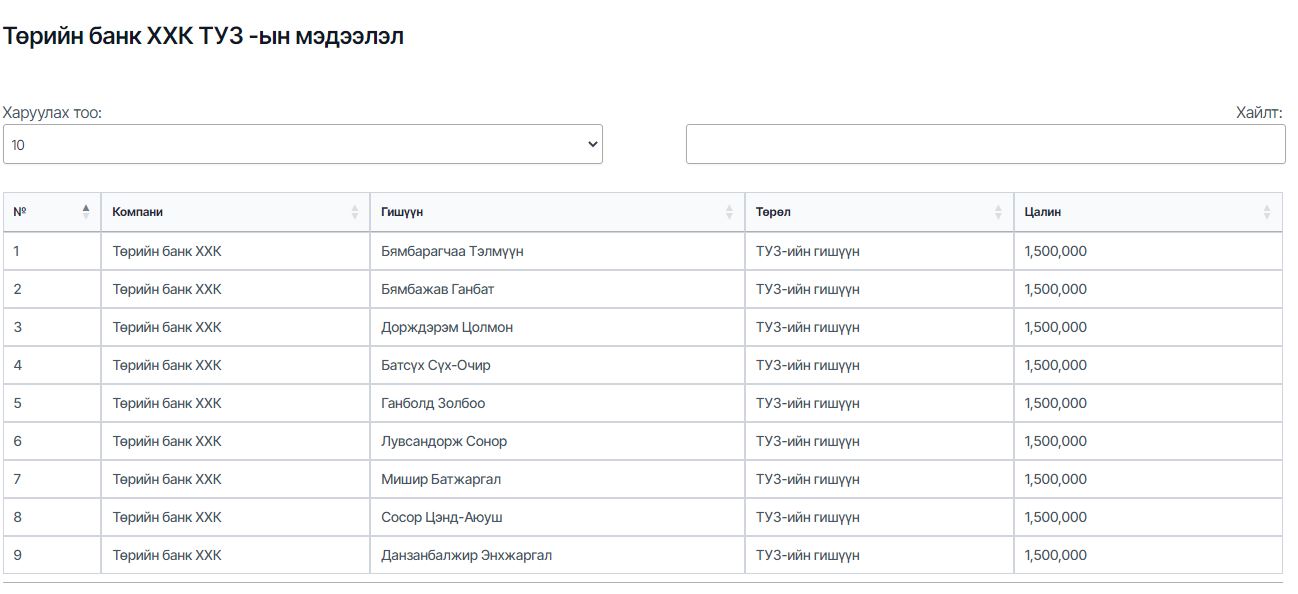The image size is (1298, 594).
Task: Click the Компани column sort icon
Action: 354,212
